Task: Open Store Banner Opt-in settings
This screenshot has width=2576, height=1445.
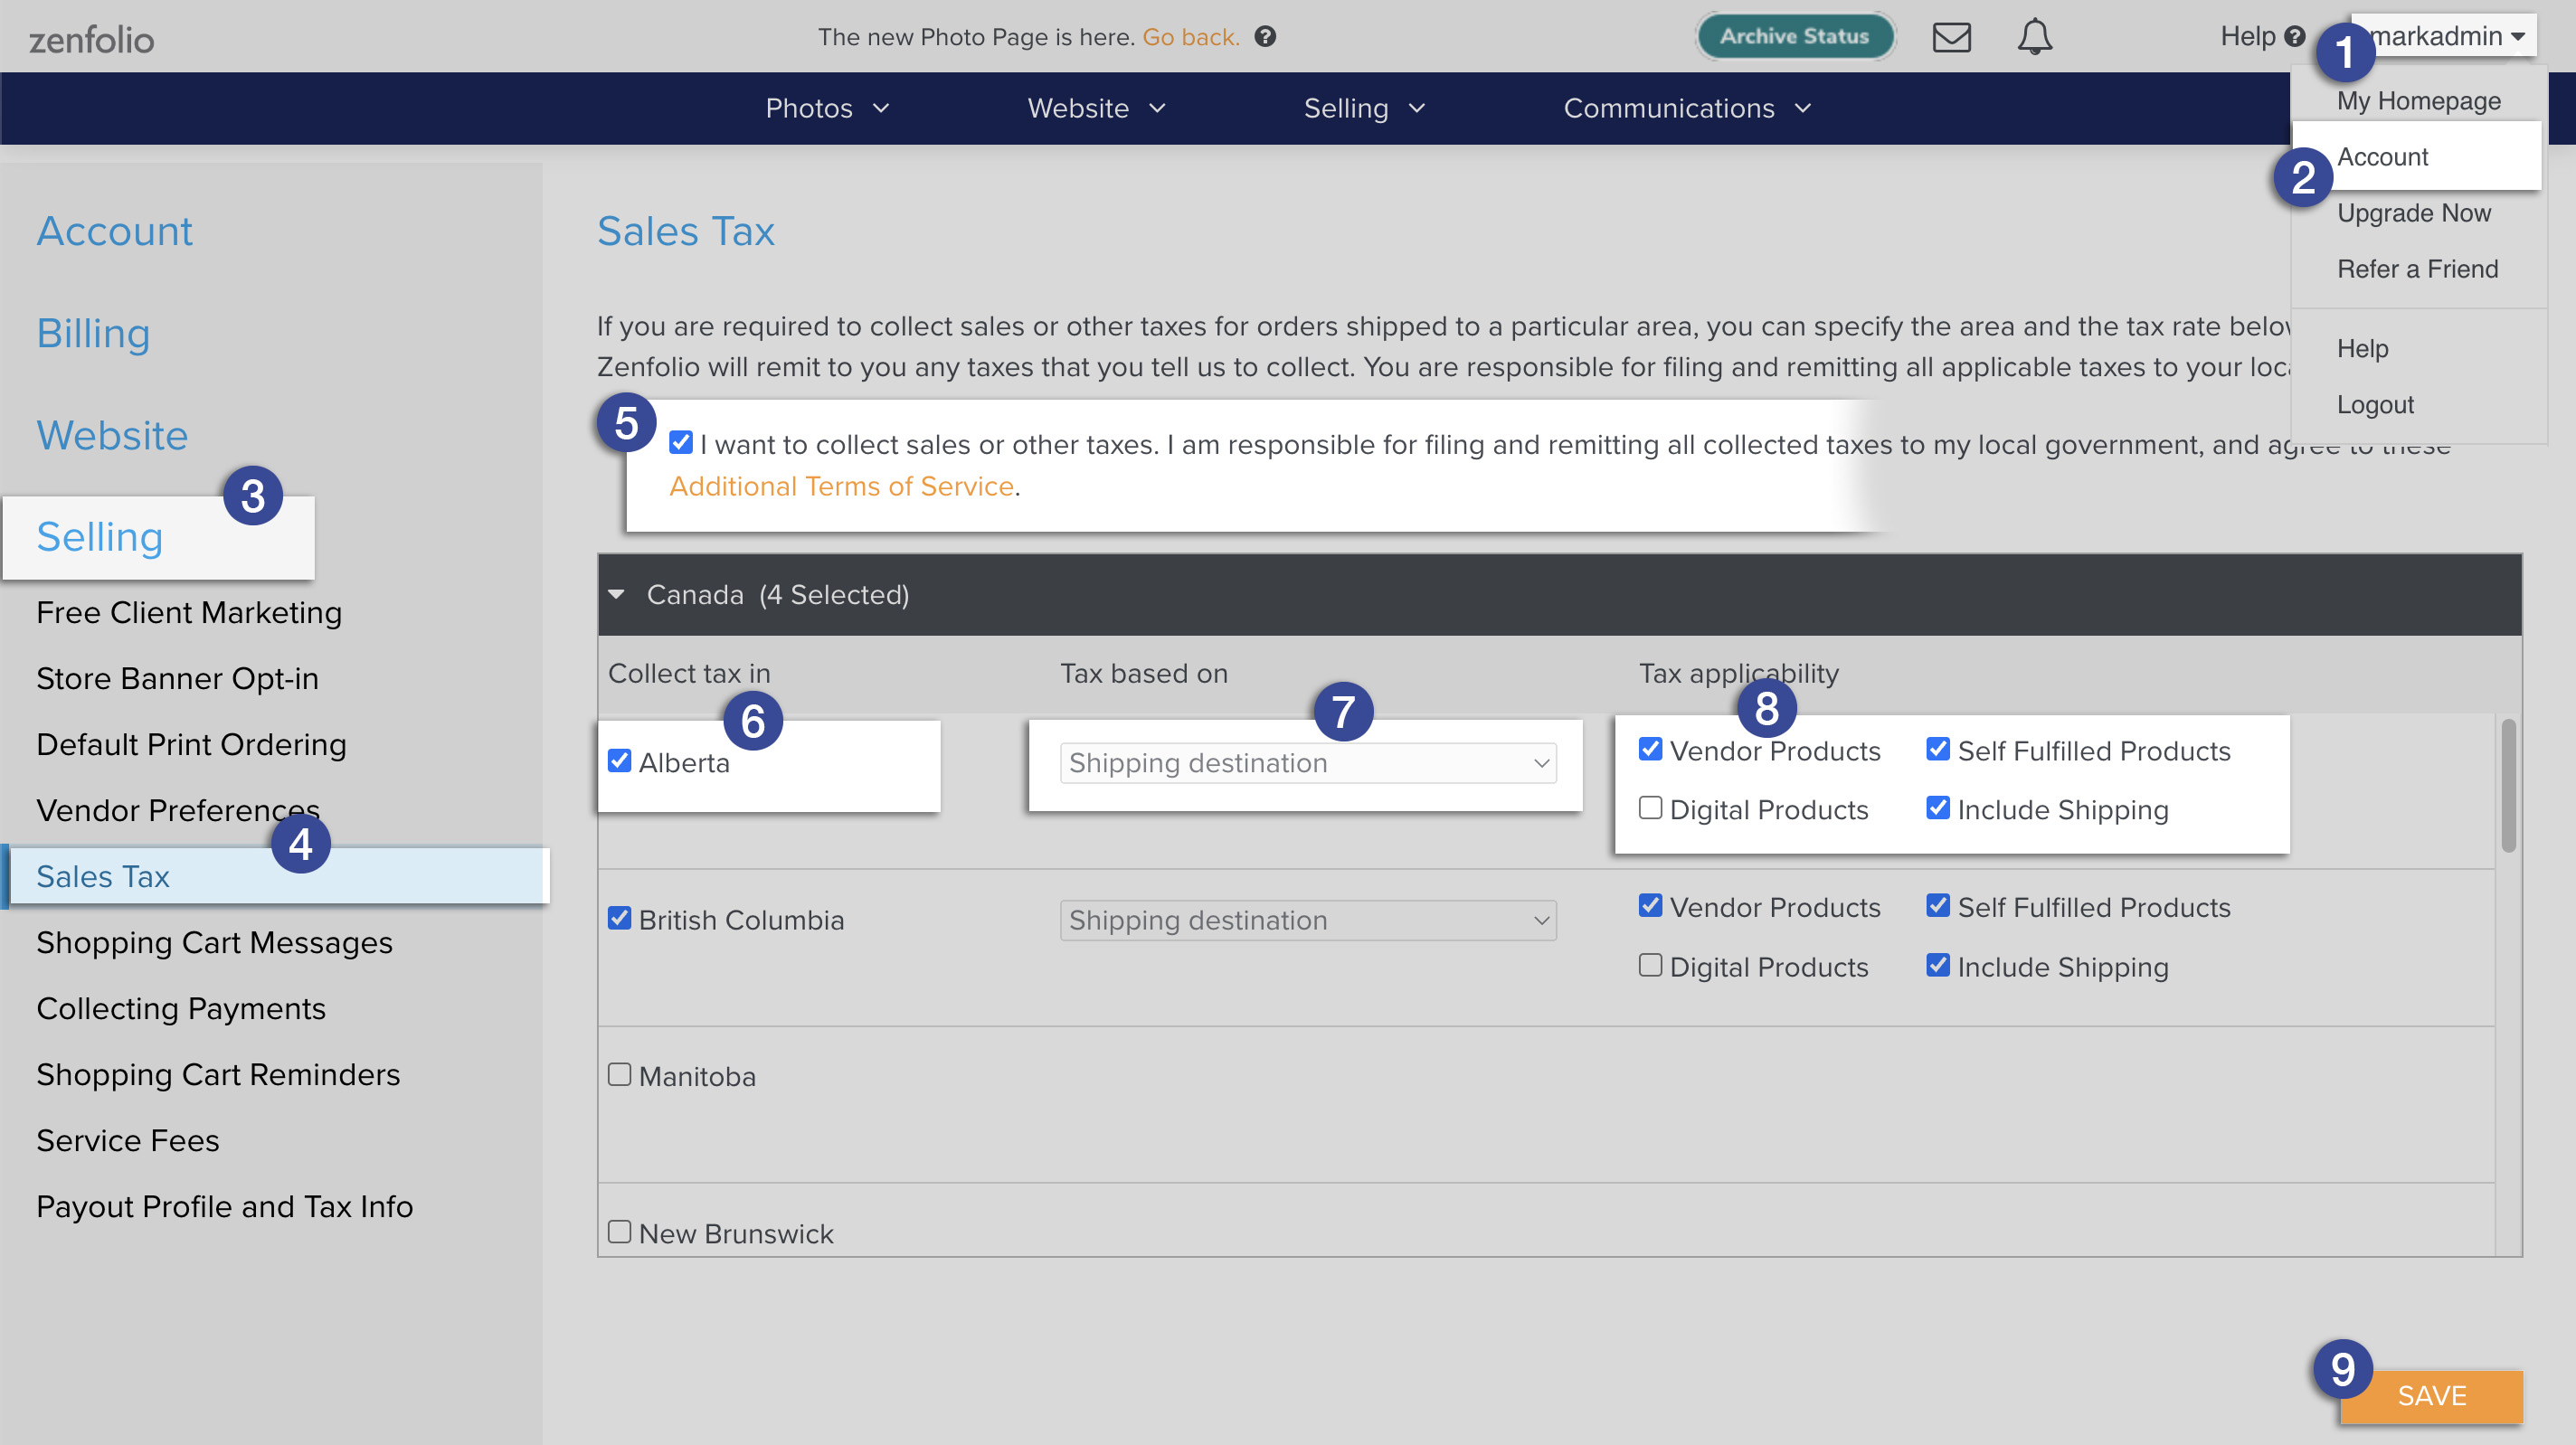Action: (177, 678)
